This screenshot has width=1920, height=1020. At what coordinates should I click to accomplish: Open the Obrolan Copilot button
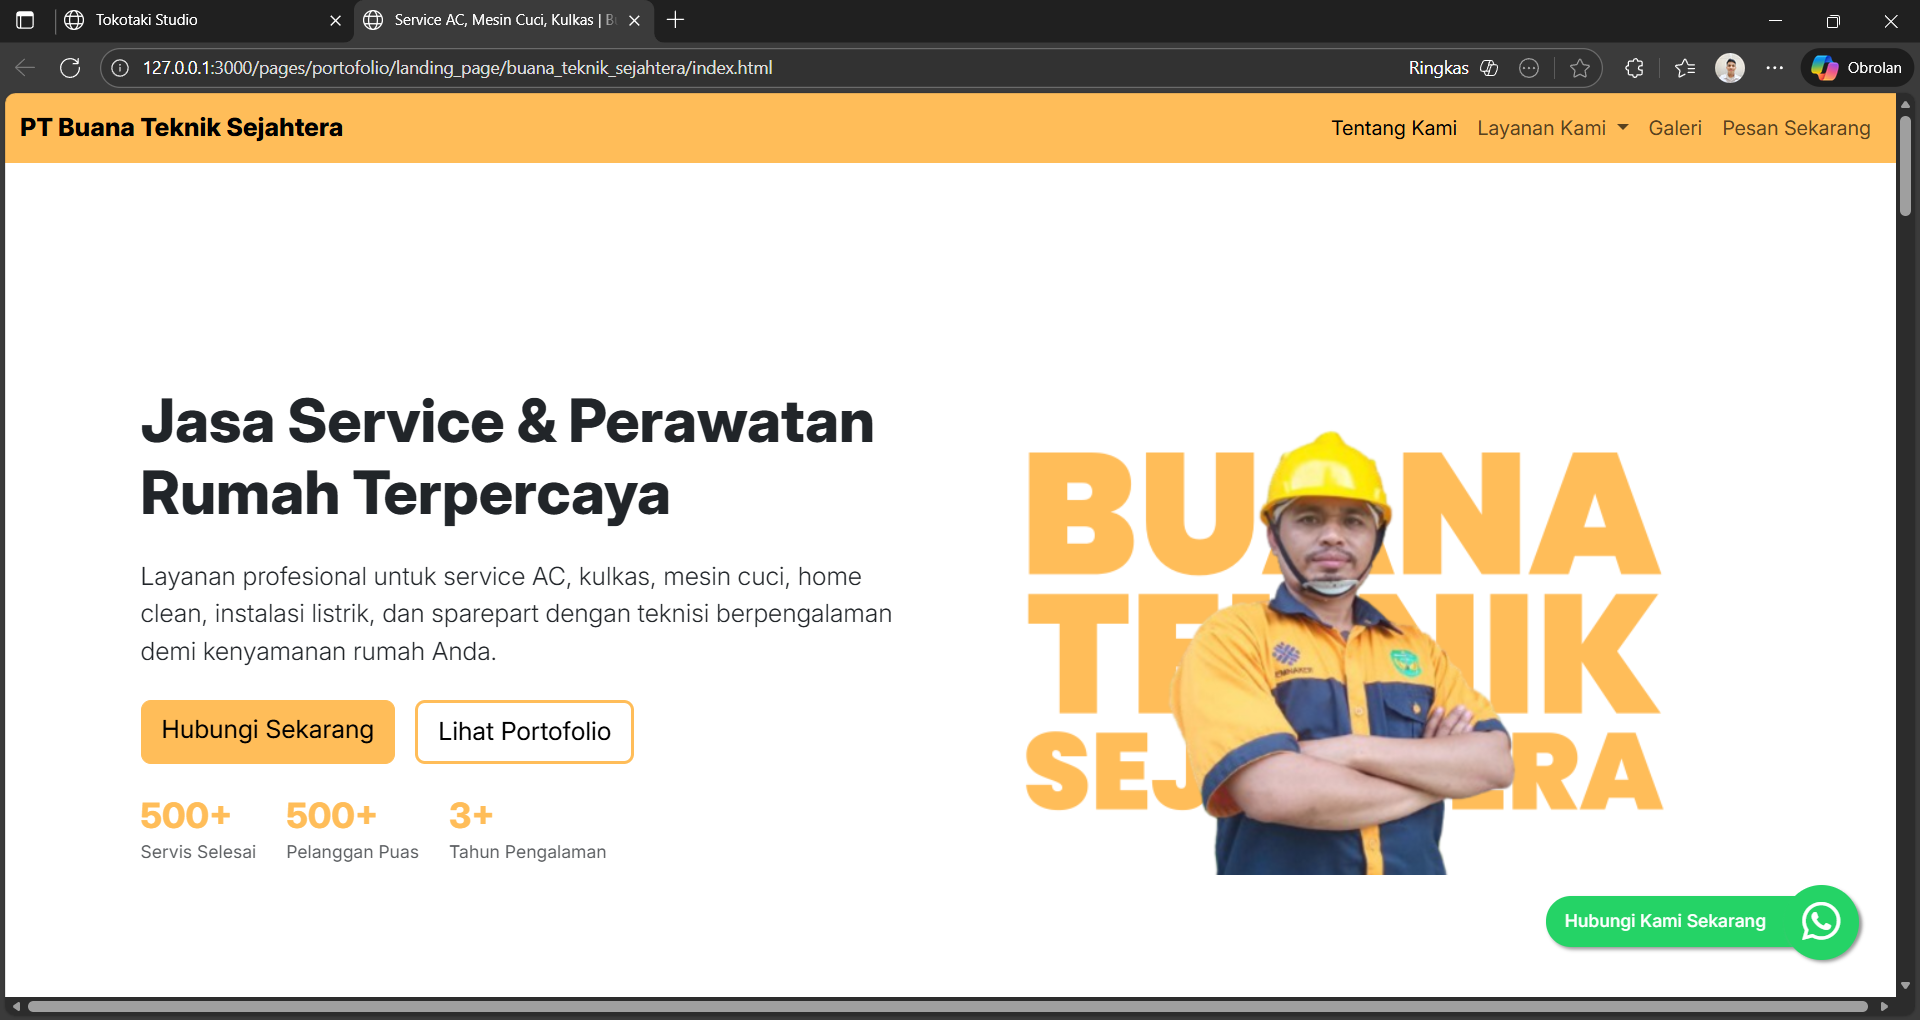click(1857, 68)
